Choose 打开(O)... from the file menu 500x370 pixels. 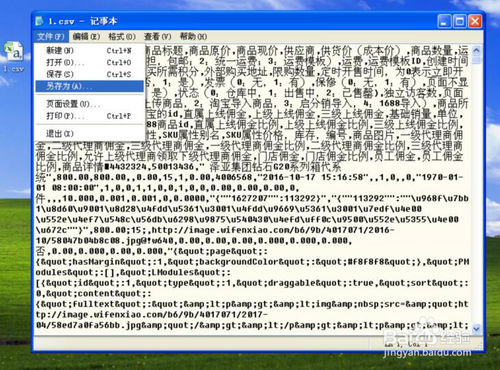[x=89, y=62]
